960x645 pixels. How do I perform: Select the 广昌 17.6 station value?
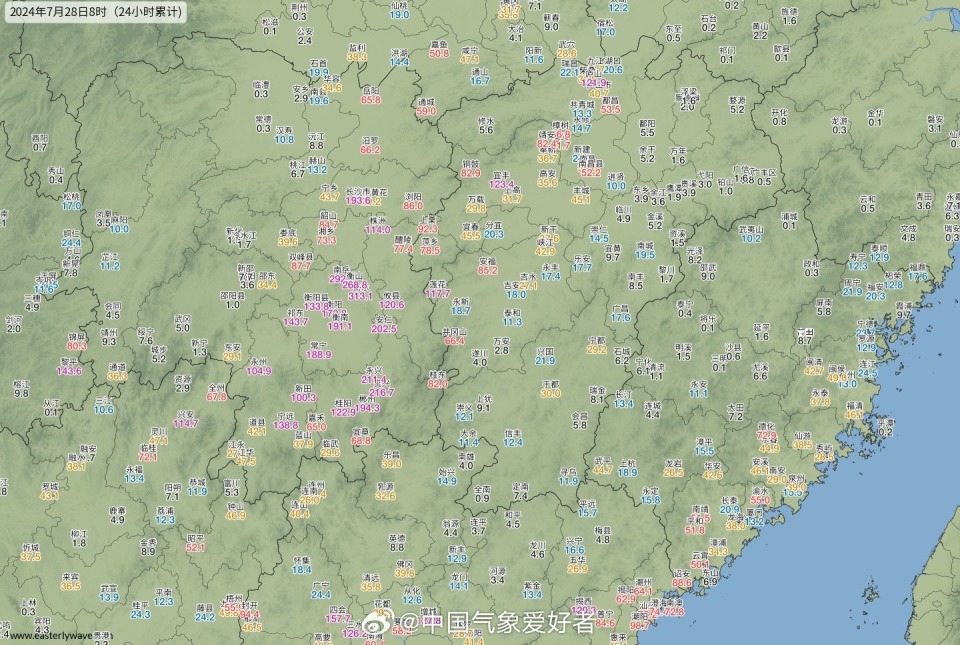[620, 313]
